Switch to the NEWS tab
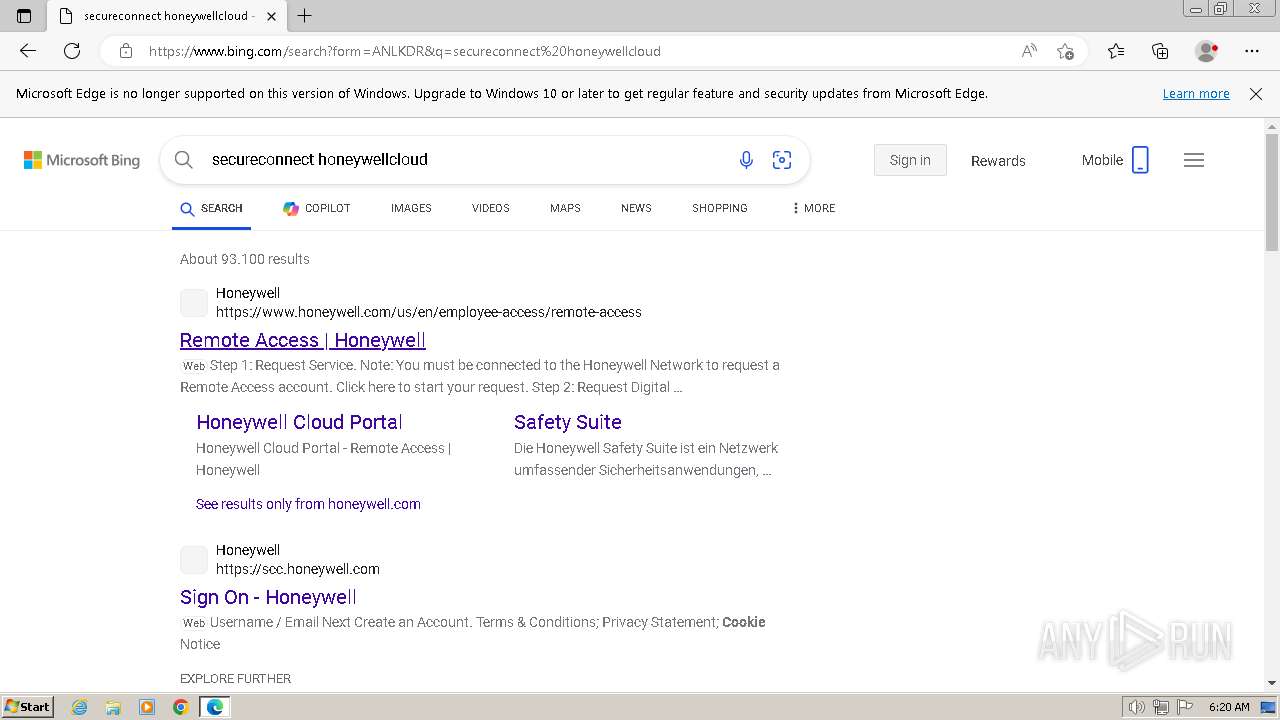The height and width of the screenshot is (720, 1280). pyautogui.click(x=636, y=208)
